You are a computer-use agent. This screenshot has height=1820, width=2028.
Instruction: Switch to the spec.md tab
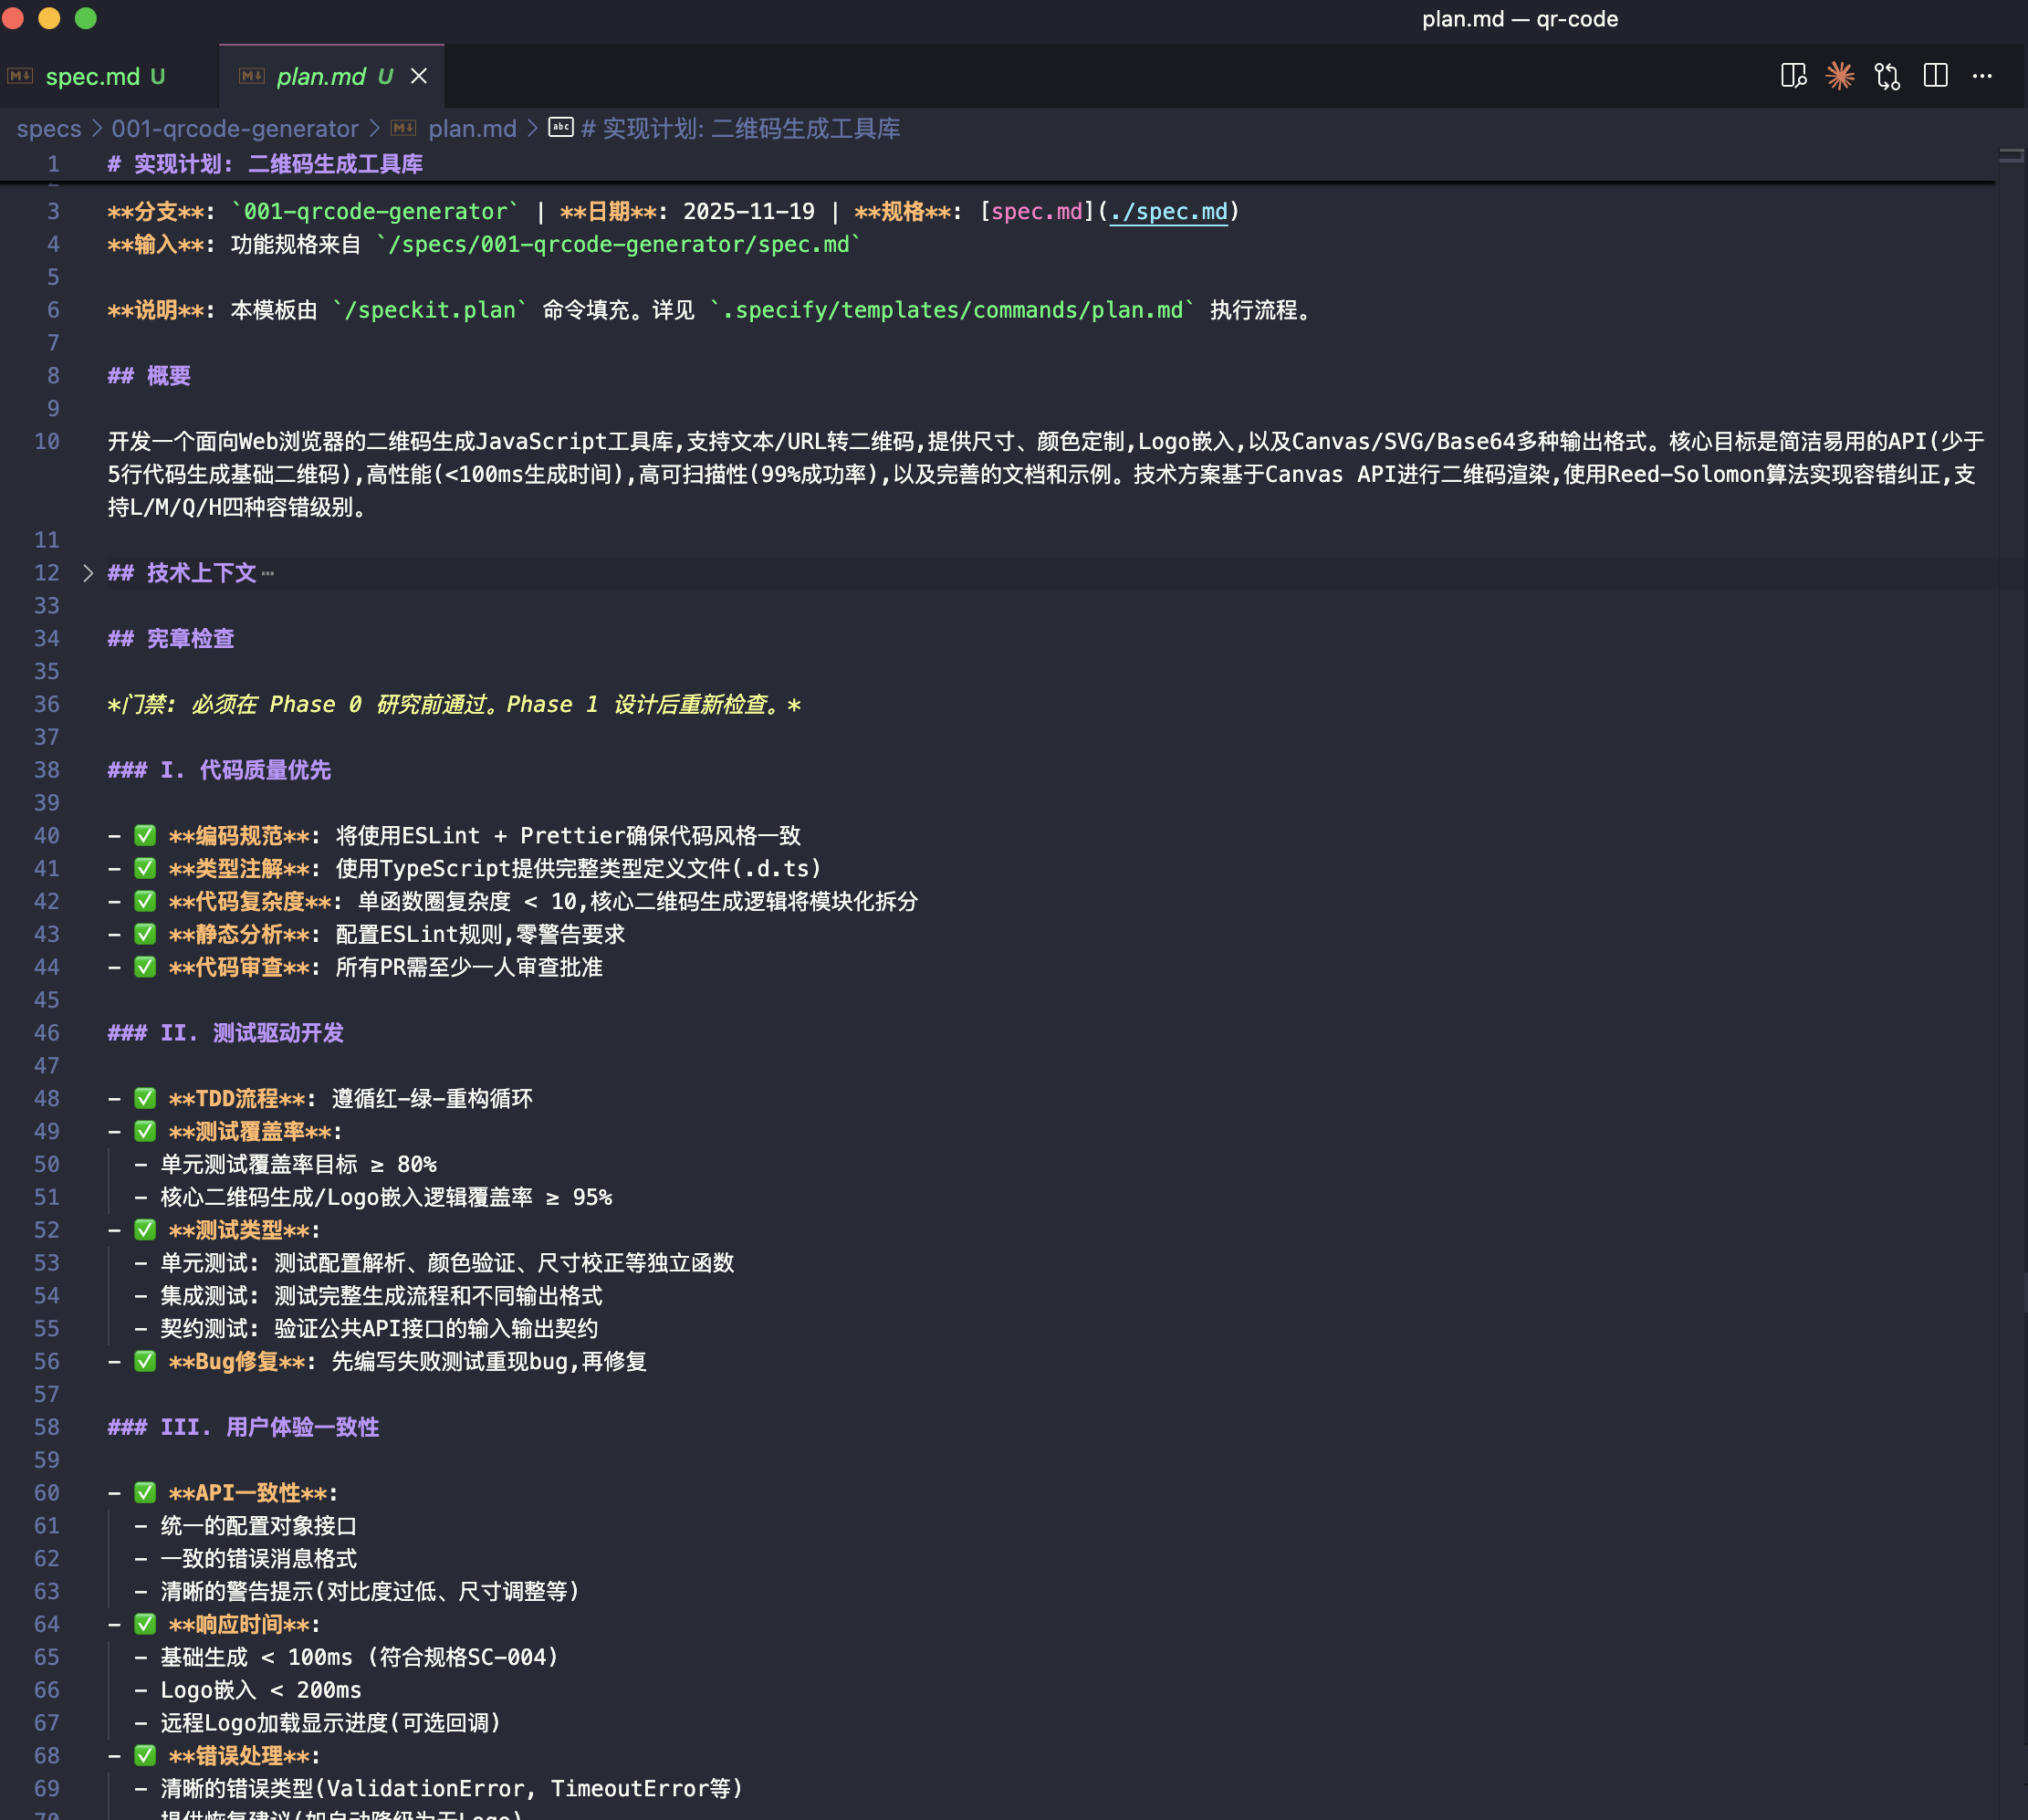click(93, 76)
